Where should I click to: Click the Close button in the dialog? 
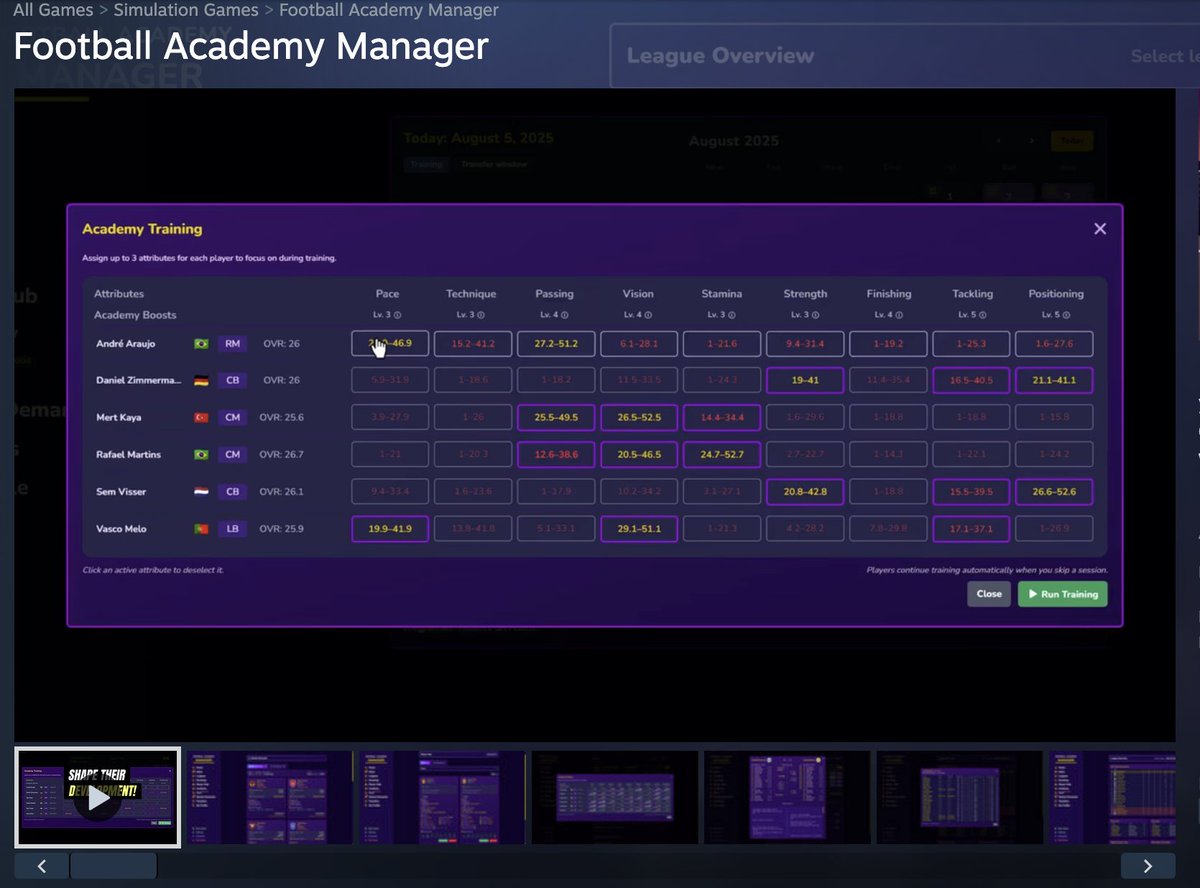tap(989, 594)
